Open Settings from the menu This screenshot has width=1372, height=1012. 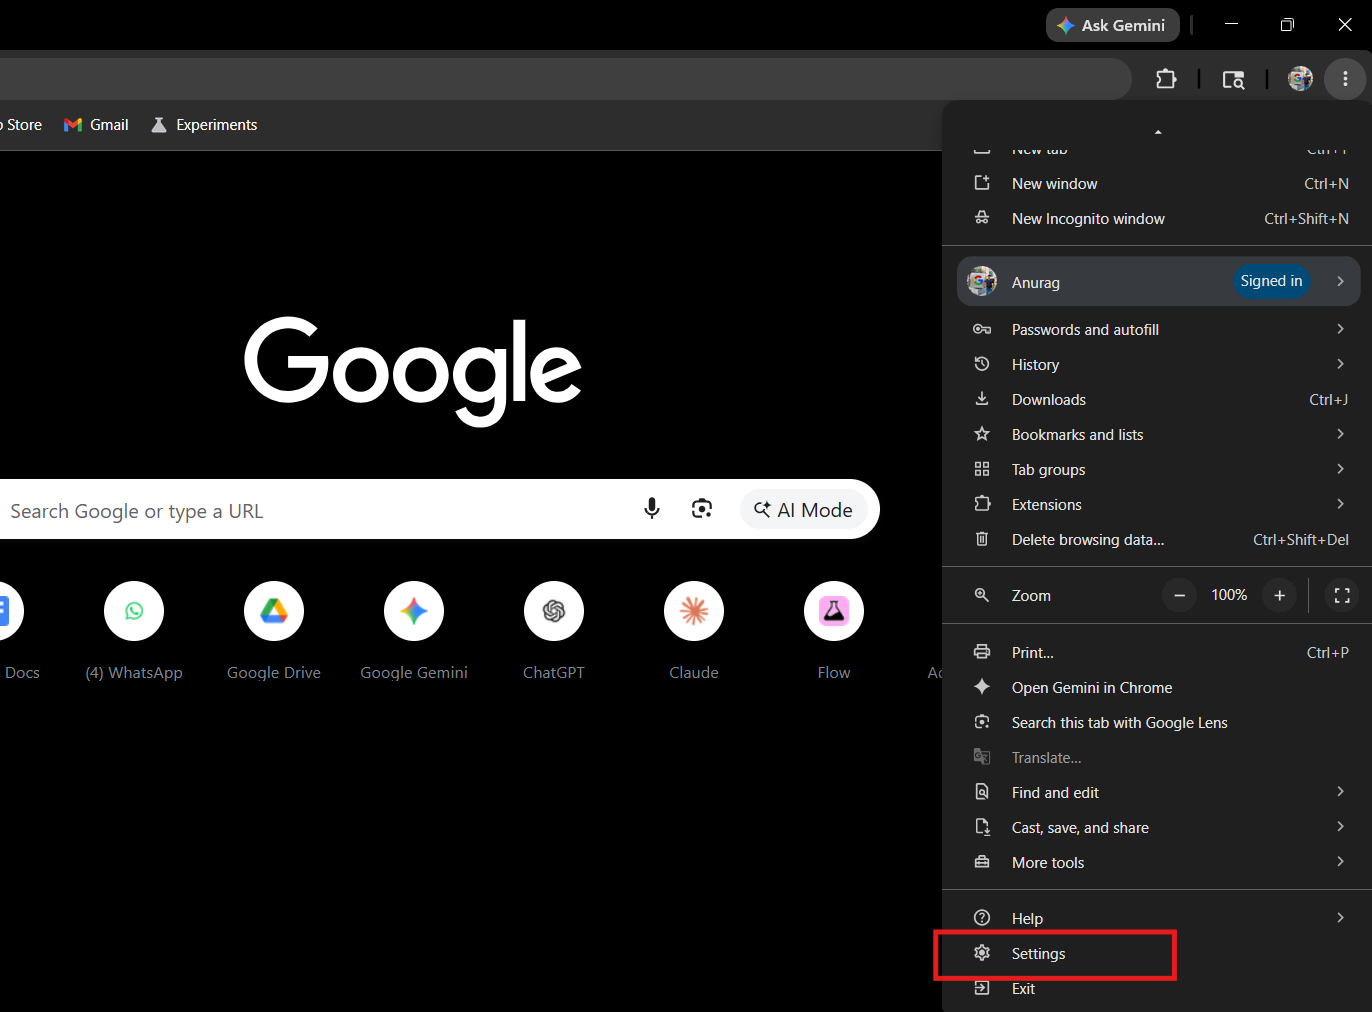1158,954
